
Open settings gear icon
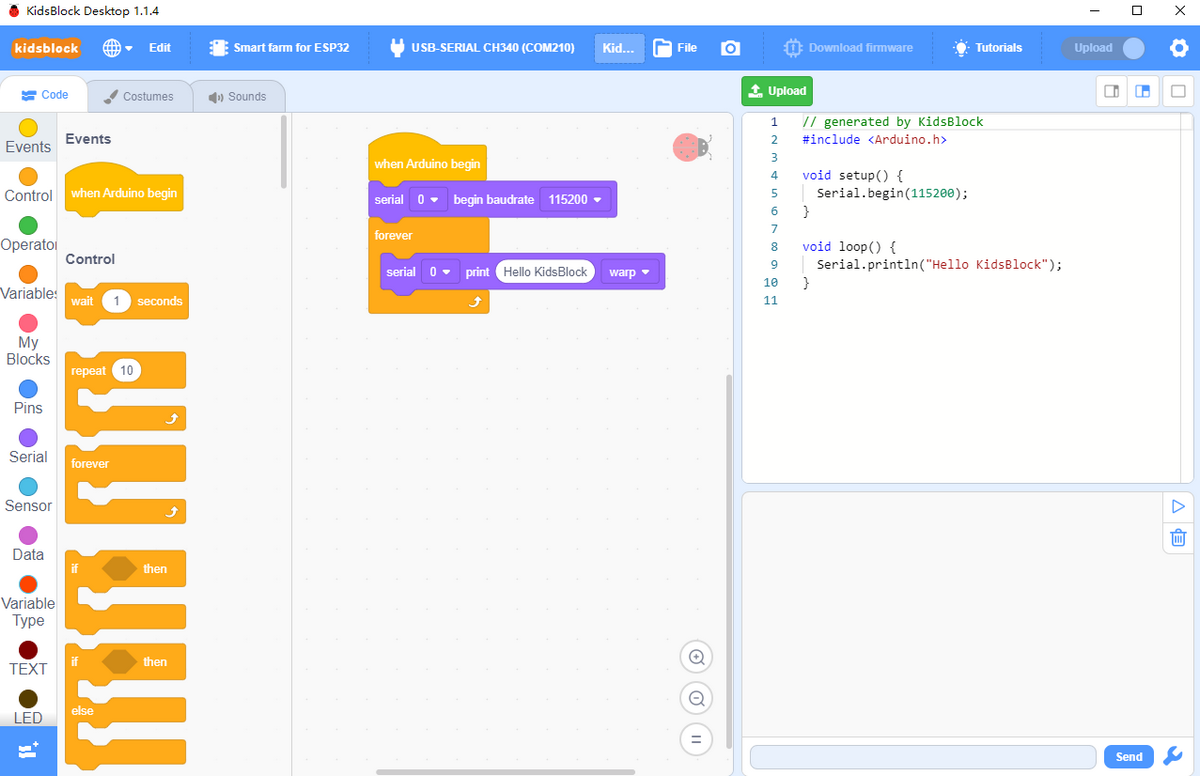(x=1178, y=48)
